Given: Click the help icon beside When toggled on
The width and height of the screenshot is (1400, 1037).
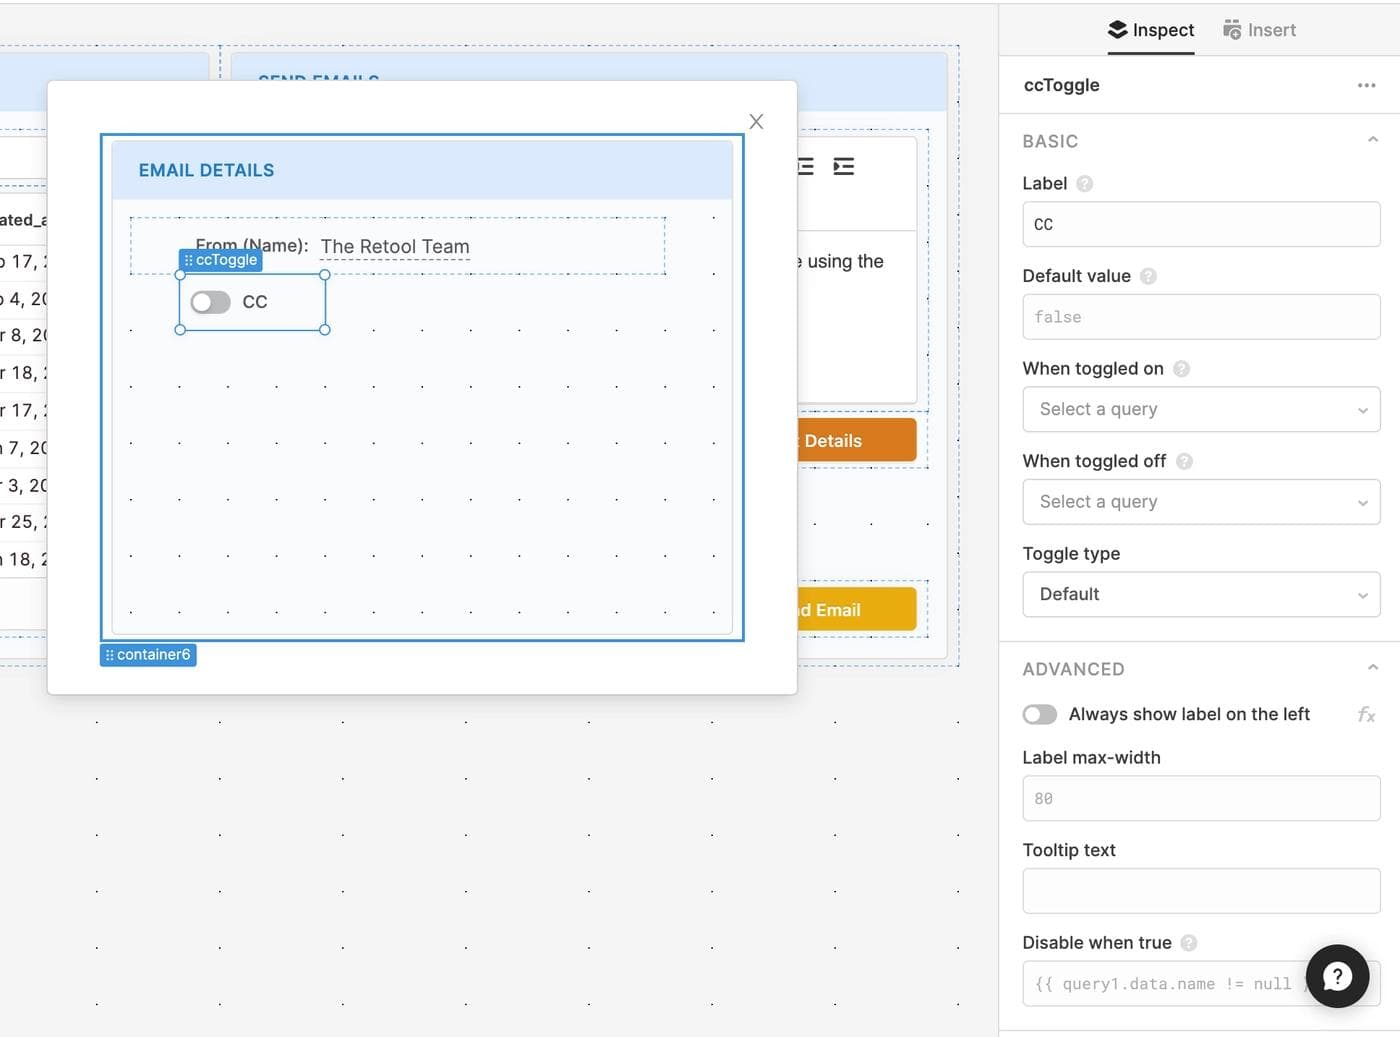Looking at the screenshot, I should point(1181,369).
